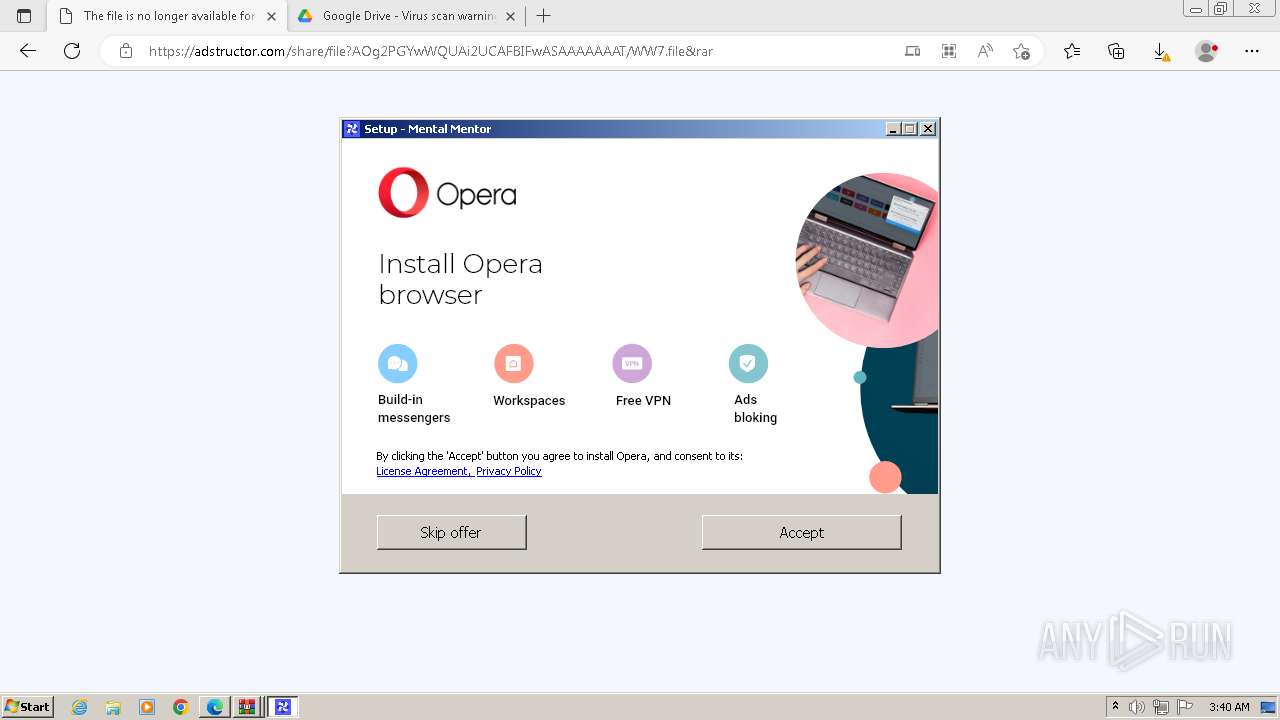Open Settings and more menu

click(1252, 51)
